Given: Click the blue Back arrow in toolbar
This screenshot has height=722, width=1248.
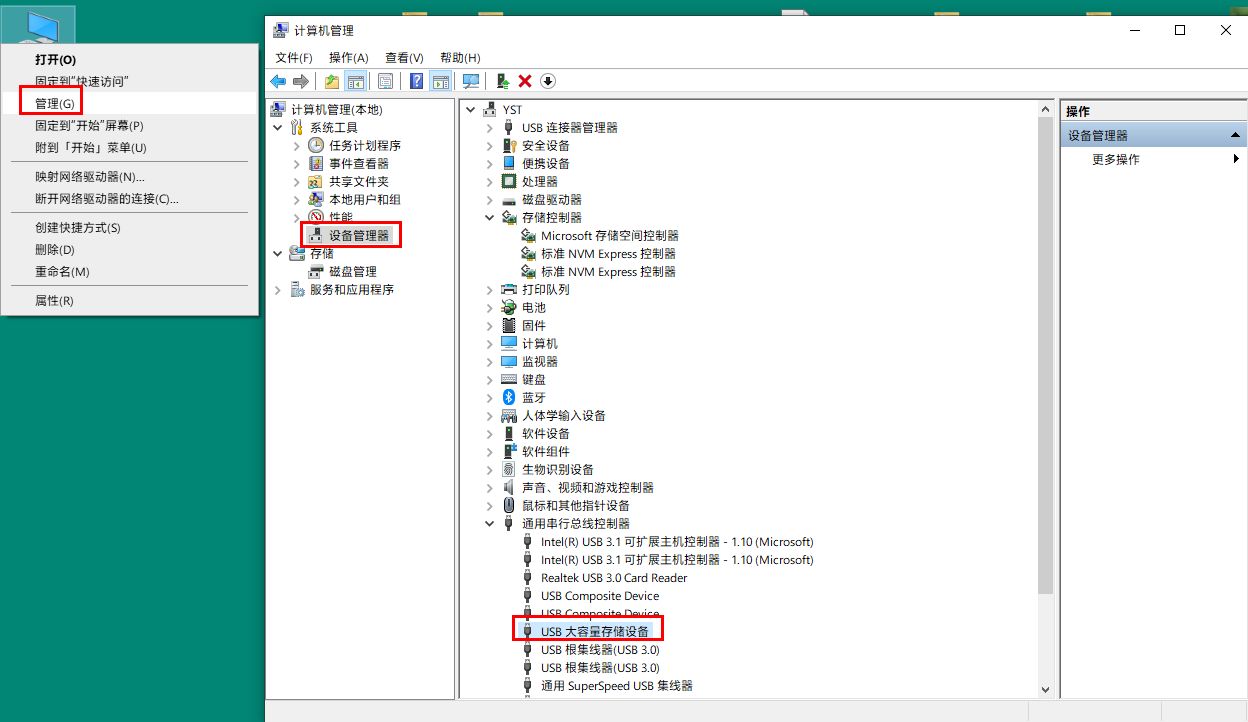Looking at the screenshot, I should pyautogui.click(x=278, y=81).
